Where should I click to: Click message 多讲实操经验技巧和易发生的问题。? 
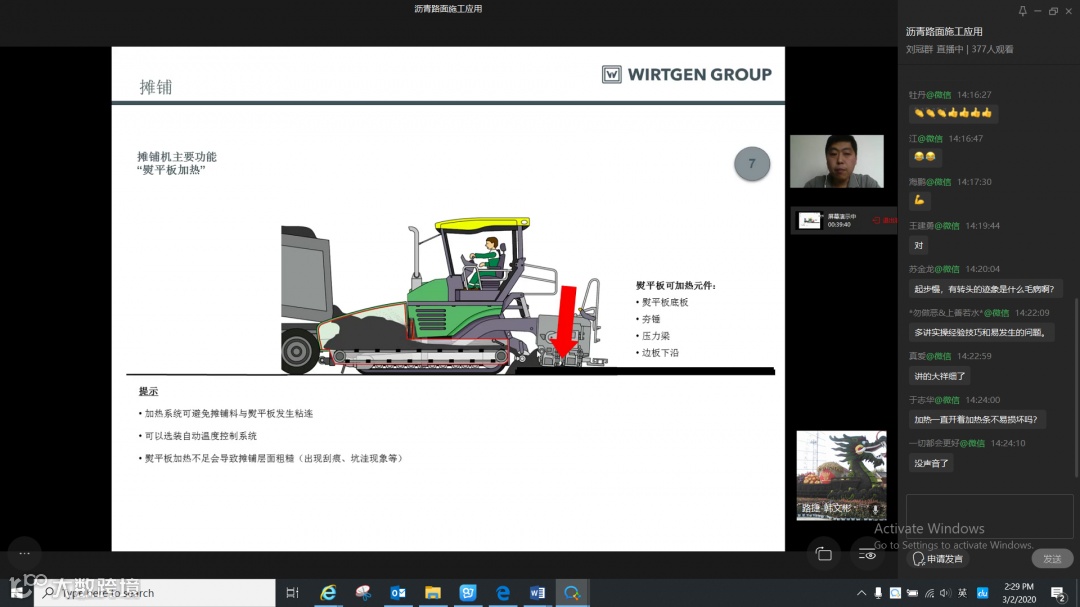(x=980, y=333)
